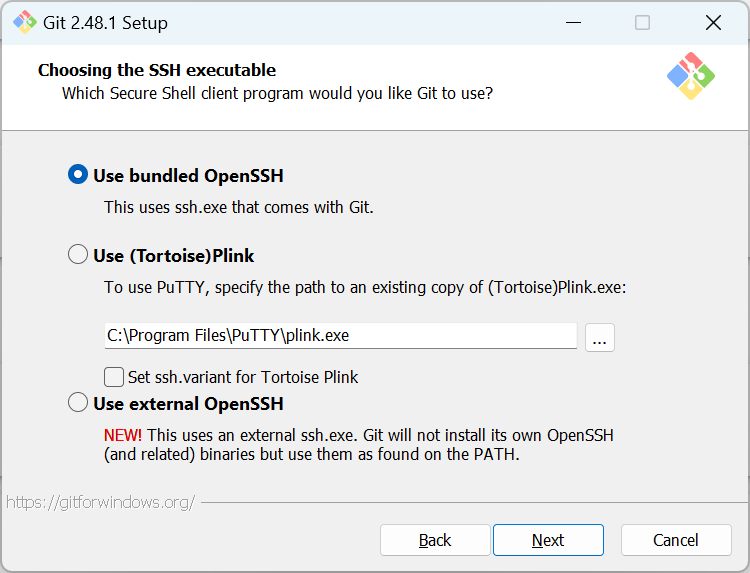Select the Use bundled OpenSSH radio button
This screenshot has width=750, height=573.
coord(78,175)
